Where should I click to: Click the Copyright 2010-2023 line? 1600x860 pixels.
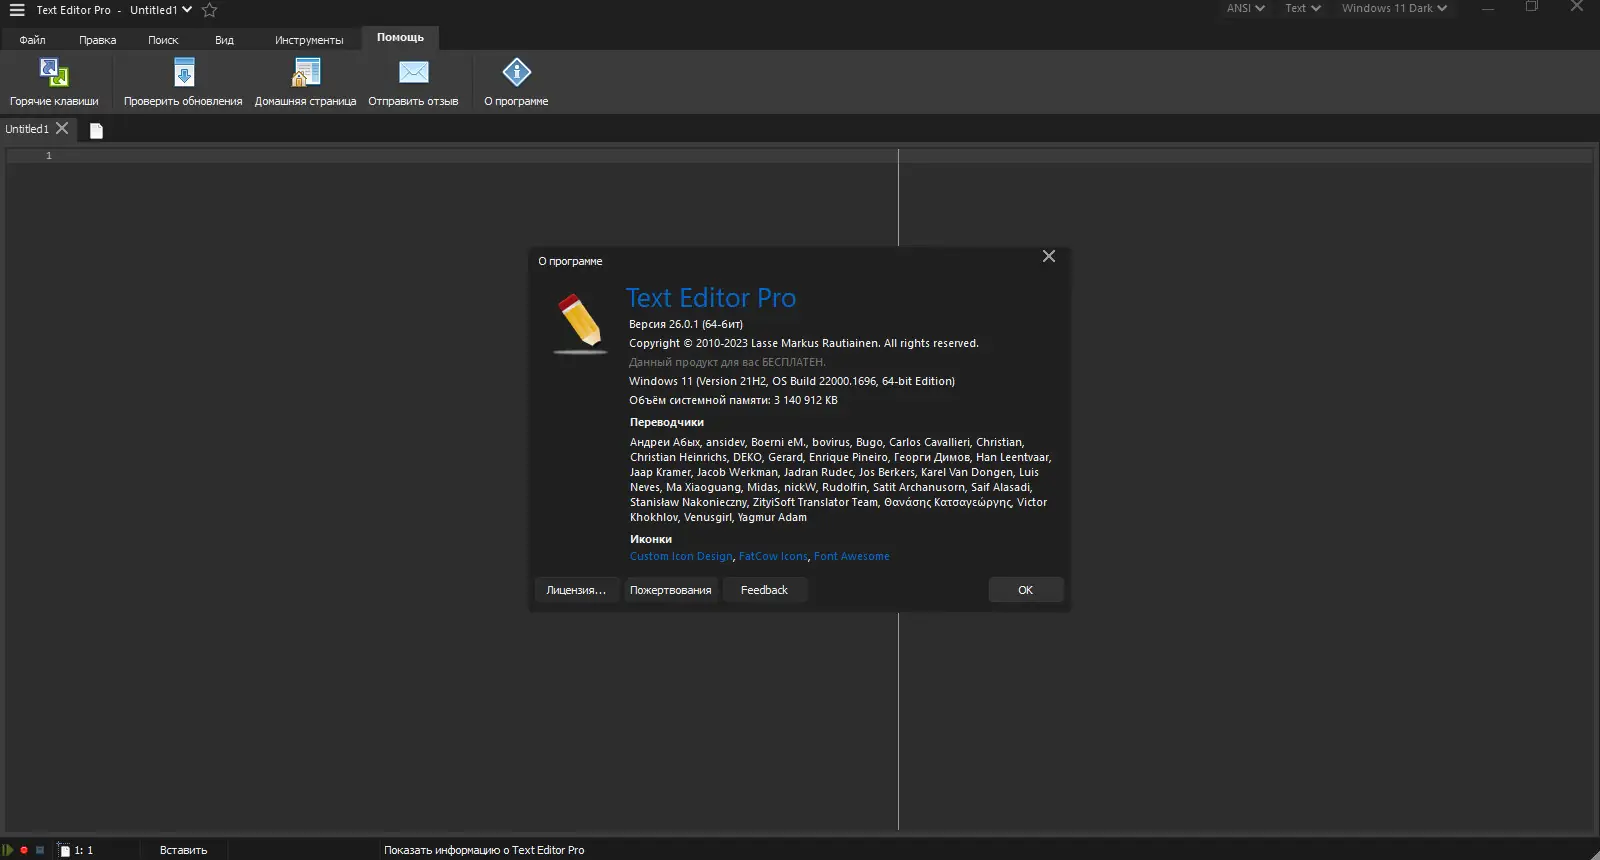(804, 343)
